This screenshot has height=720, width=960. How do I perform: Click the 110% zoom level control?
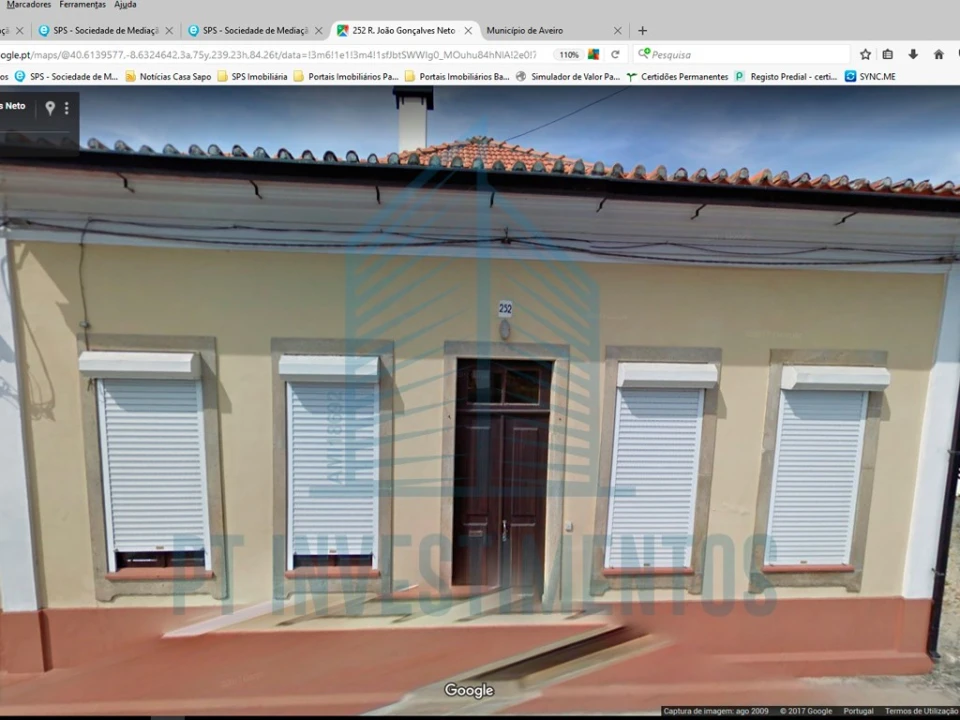click(568, 55)
